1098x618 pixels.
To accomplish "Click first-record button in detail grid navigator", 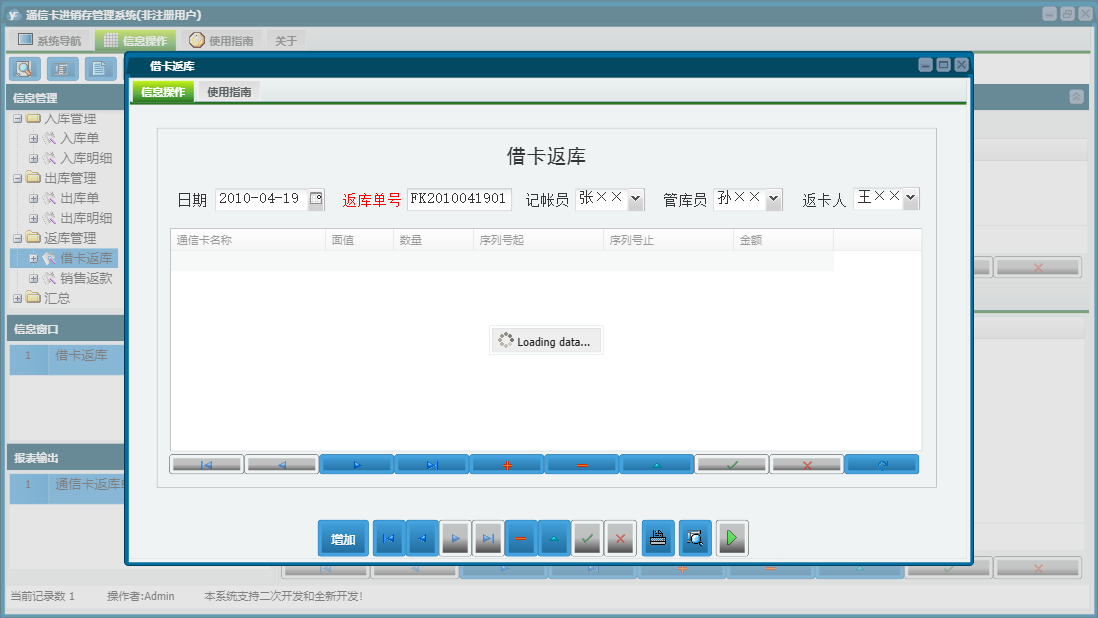I will click(207, 465).
